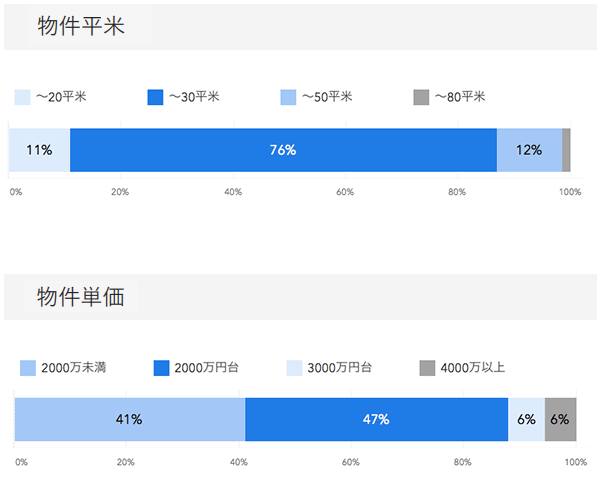Image resolution: width=600 pixels, height=500 pixels.
Task: Select the gray ～80平米 bar segment
Action: coord(566,150)
